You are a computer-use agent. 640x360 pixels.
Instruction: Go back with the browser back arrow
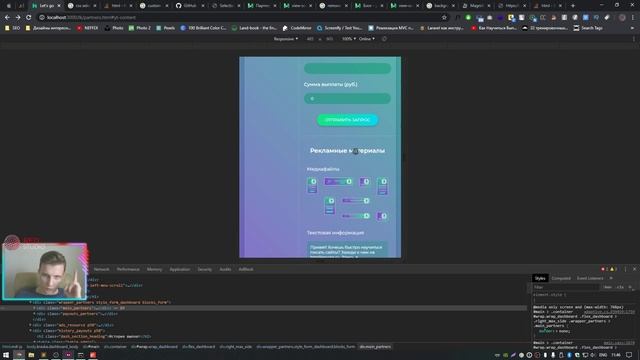click(7, 18)
